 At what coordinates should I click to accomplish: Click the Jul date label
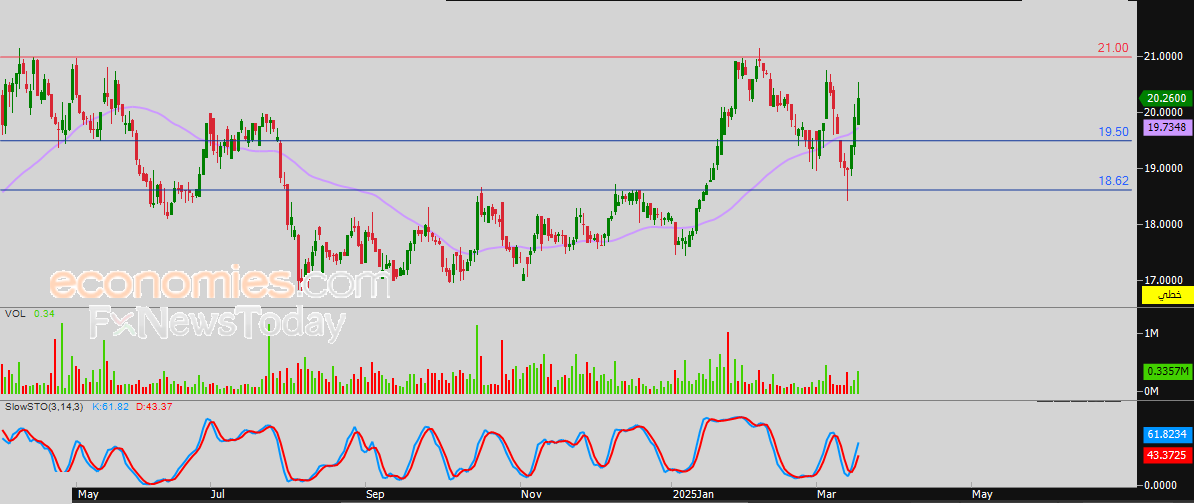(218, 496)
